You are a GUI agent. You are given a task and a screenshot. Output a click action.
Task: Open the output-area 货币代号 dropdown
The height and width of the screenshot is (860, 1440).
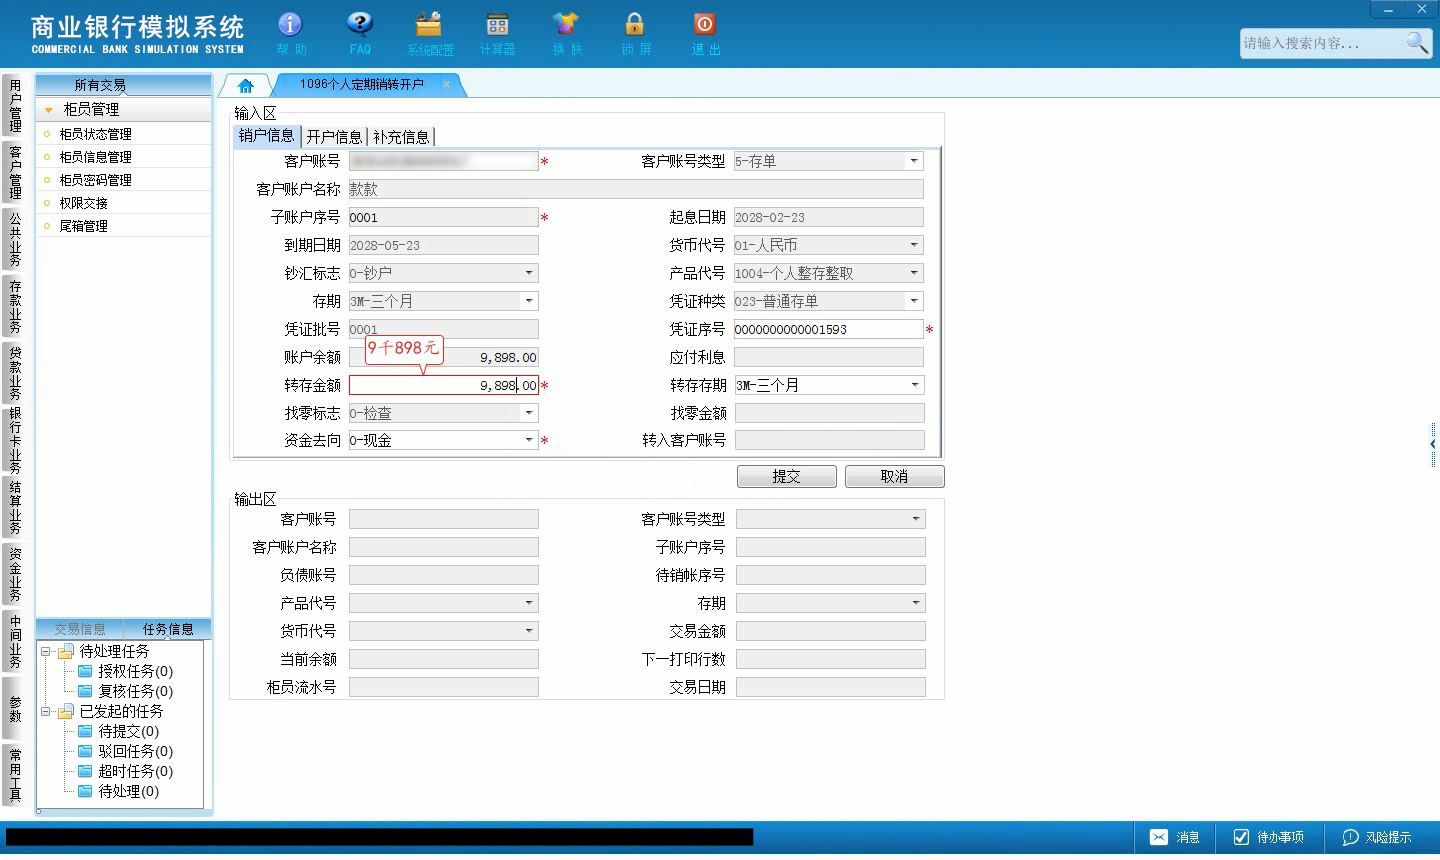point(529,631)
